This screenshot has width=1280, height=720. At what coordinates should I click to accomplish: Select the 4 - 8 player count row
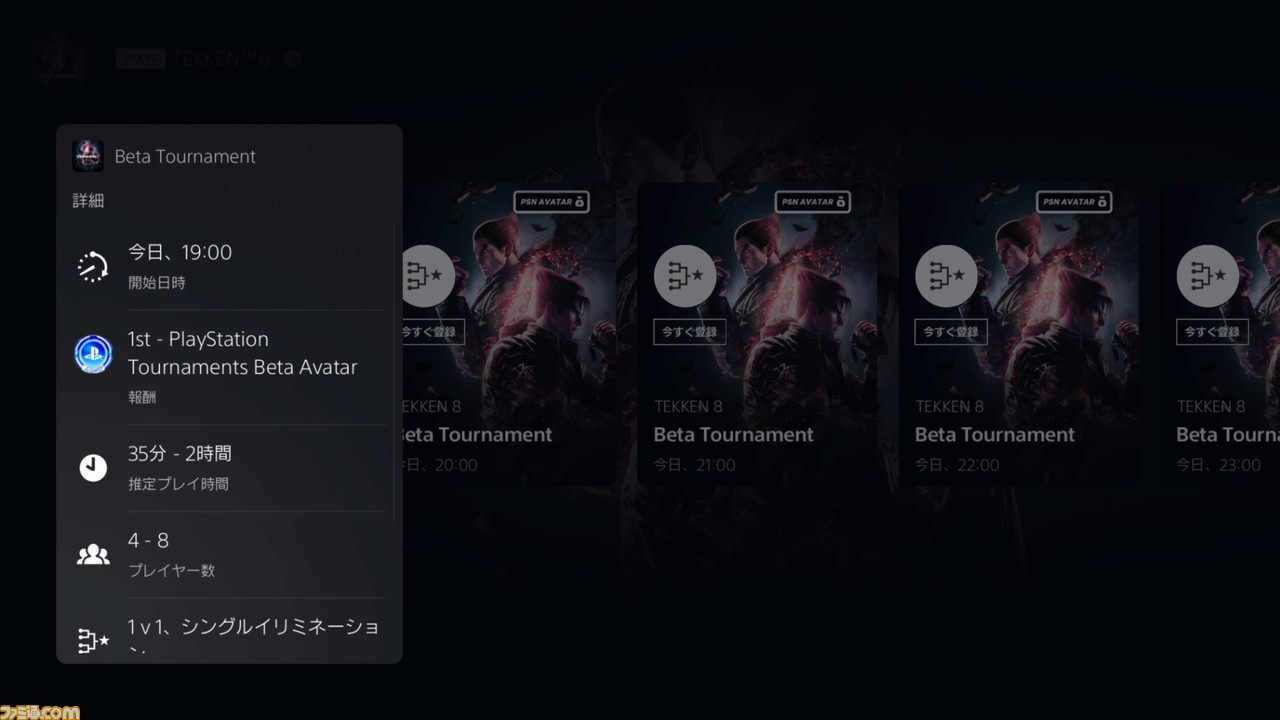click(229, 554)
